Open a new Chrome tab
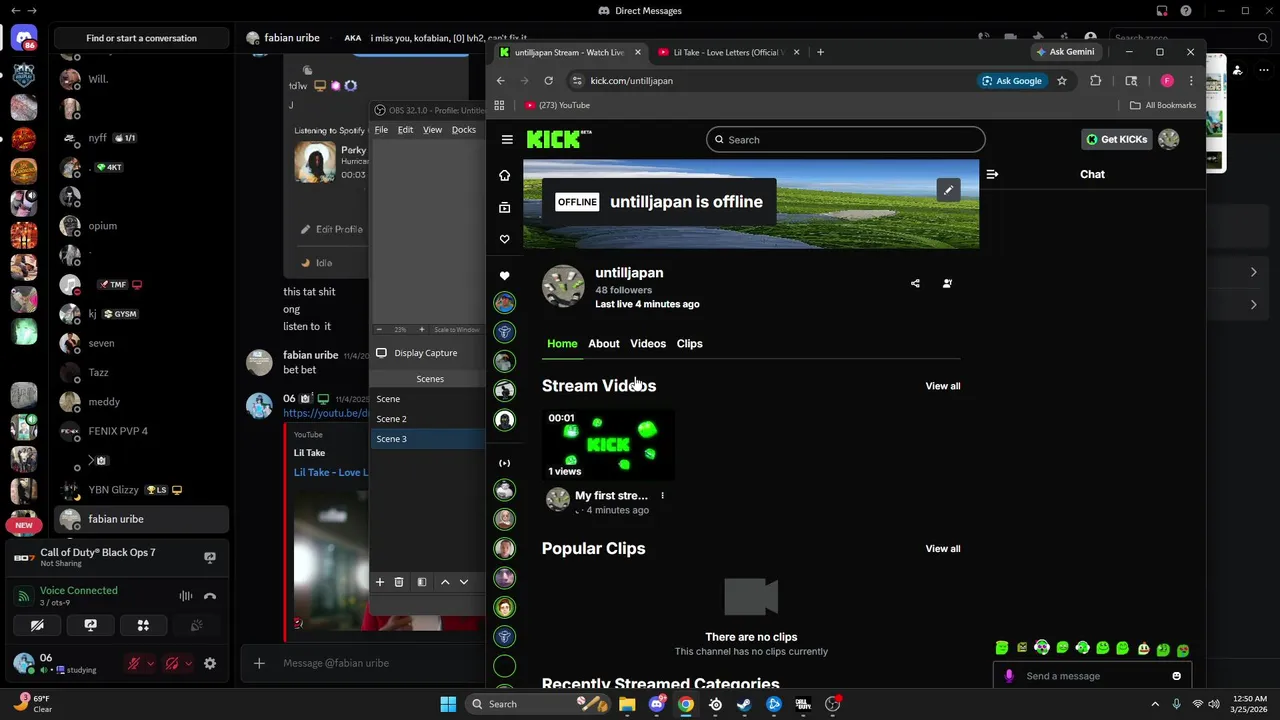The height and width of the screenshot is (720, 1280). pyautogui.click(x=820, y=52)
